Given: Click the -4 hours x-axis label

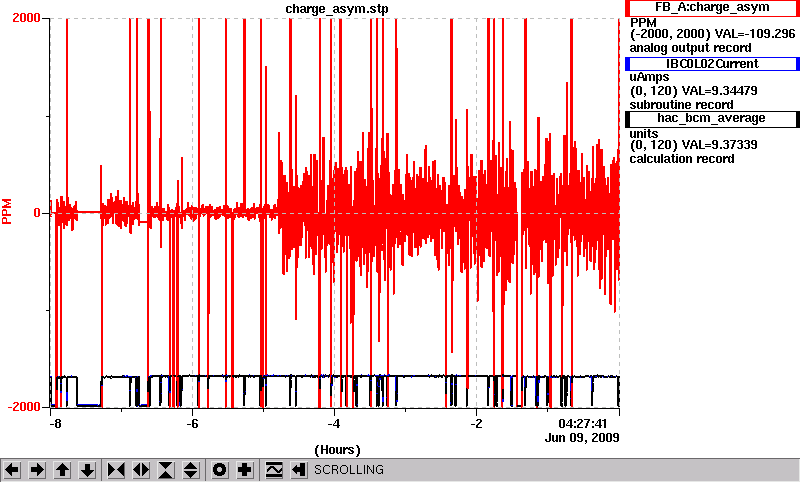Looking at the screenshot, I should (333, 424).
